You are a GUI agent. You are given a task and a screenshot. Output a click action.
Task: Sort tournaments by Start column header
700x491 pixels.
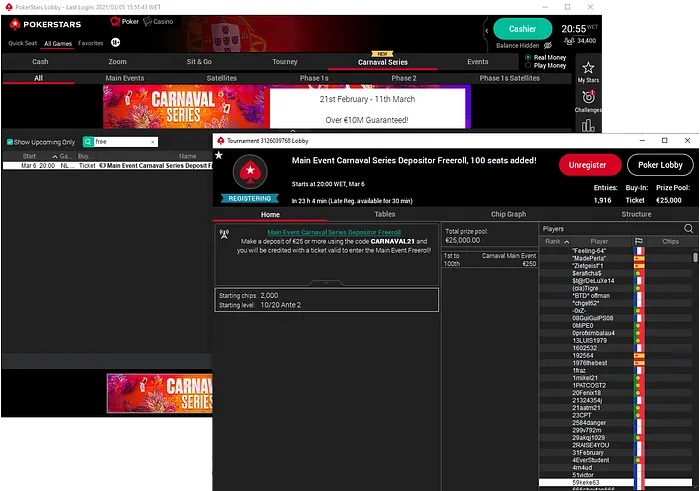coord(29,156)
